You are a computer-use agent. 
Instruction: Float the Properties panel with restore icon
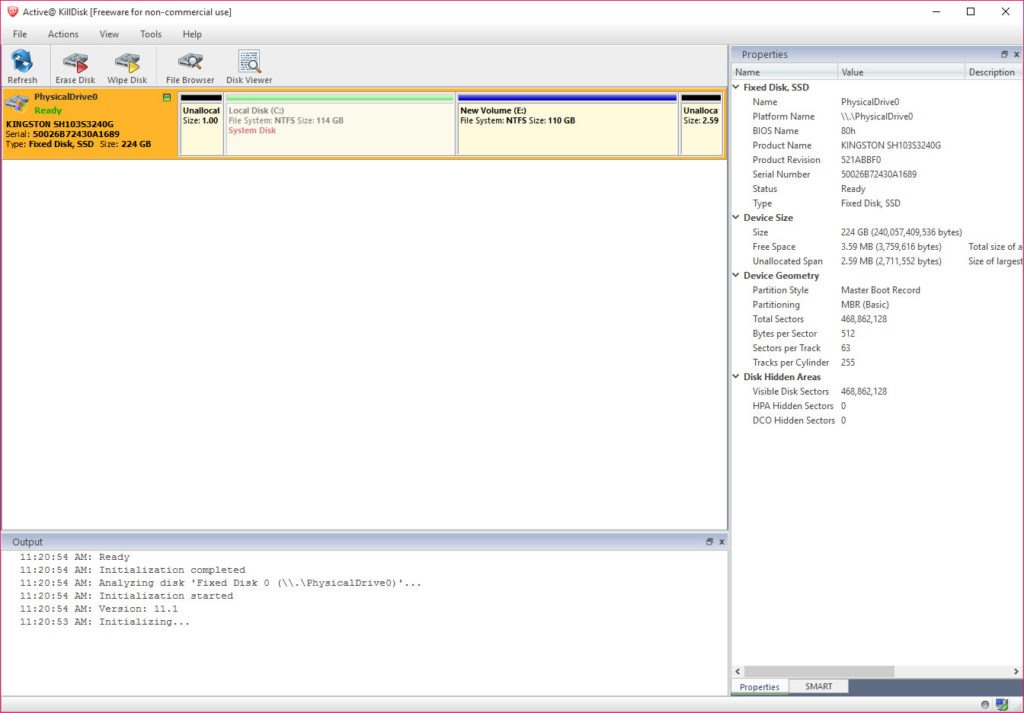[1004, 54]
